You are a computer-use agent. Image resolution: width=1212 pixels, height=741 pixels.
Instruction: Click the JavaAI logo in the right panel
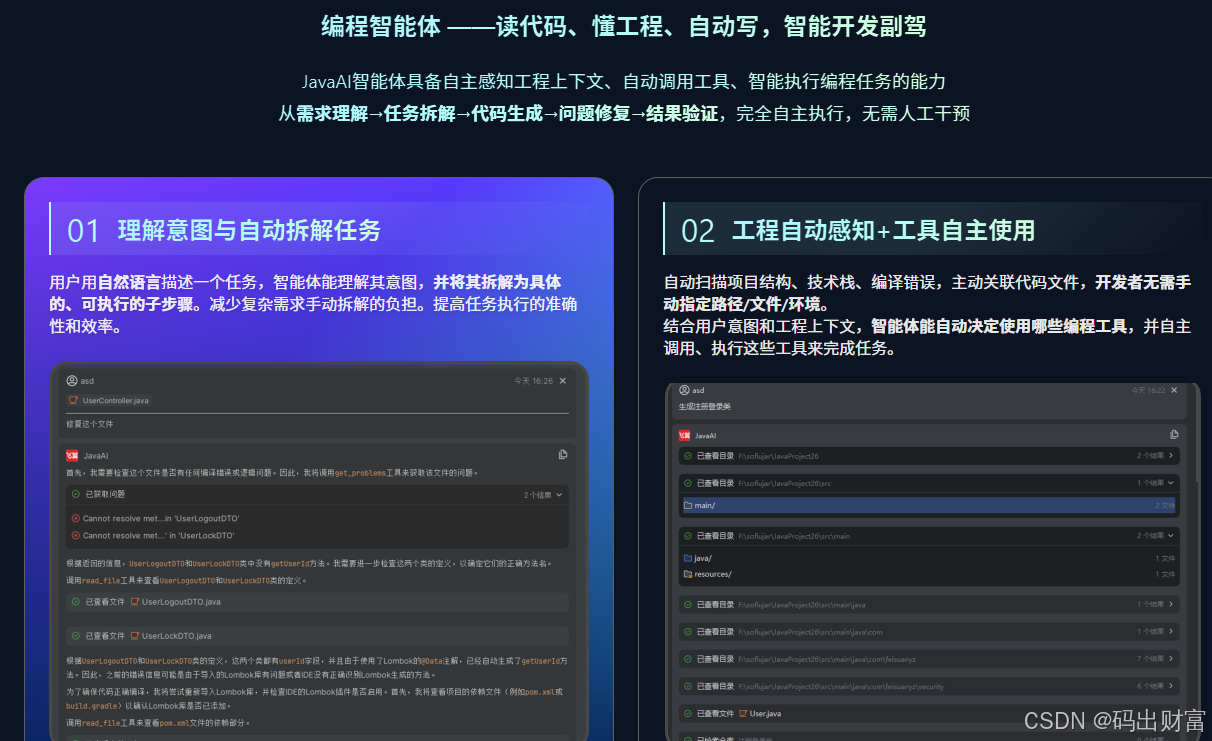tap(685, 436)
